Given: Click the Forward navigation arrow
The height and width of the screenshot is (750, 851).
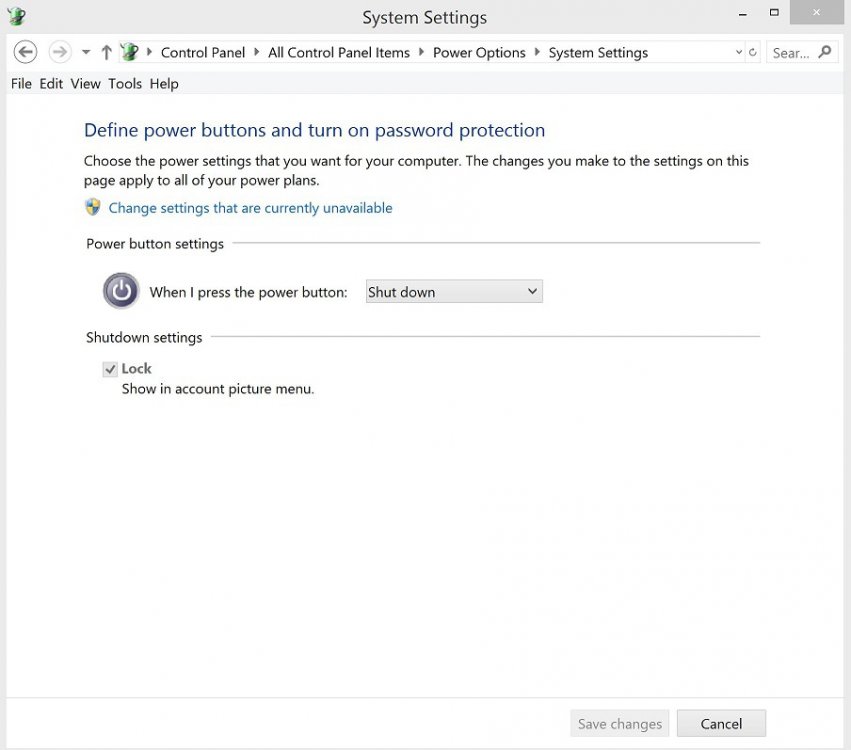Looking at the screenshot, I should [x=59, y=52].
